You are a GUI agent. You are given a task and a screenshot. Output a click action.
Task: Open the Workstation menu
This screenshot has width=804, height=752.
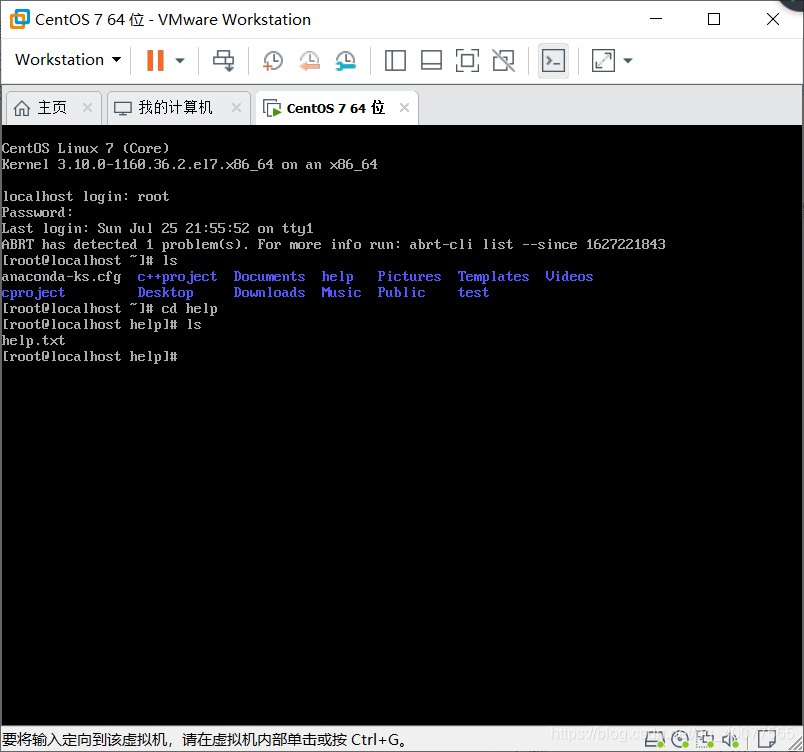[68, 60]
